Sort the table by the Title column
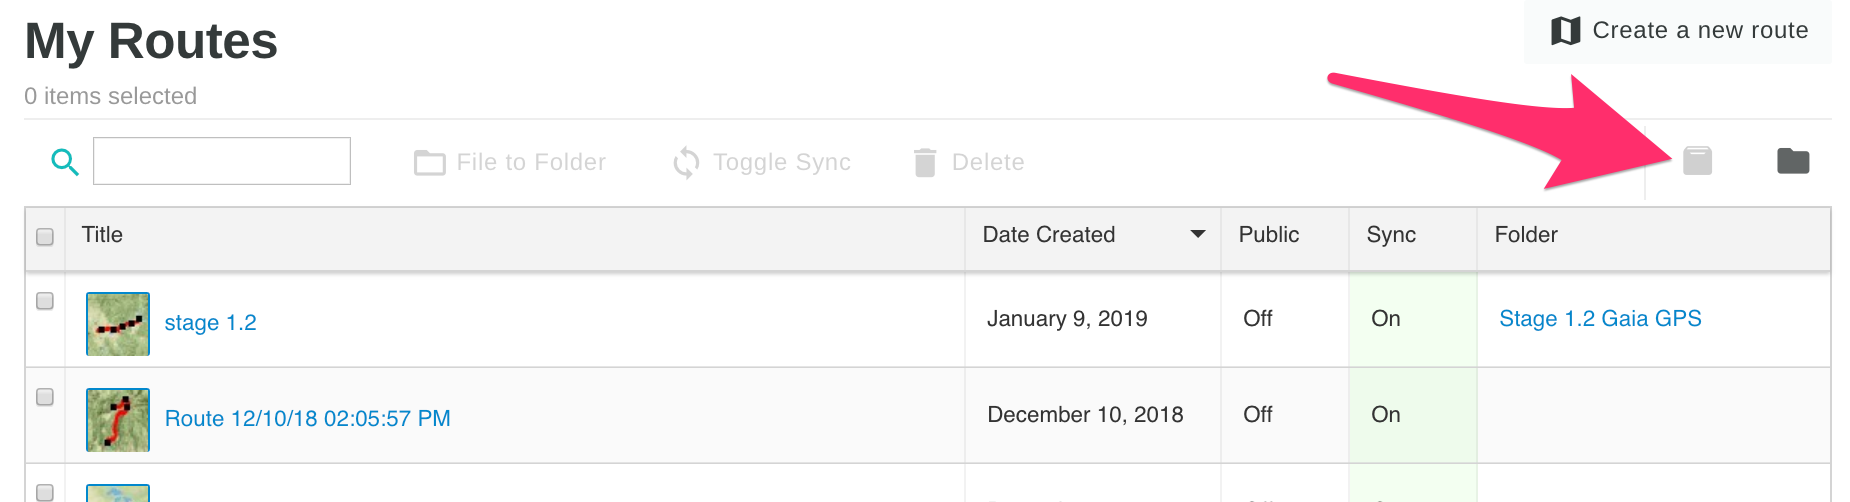 102,235
